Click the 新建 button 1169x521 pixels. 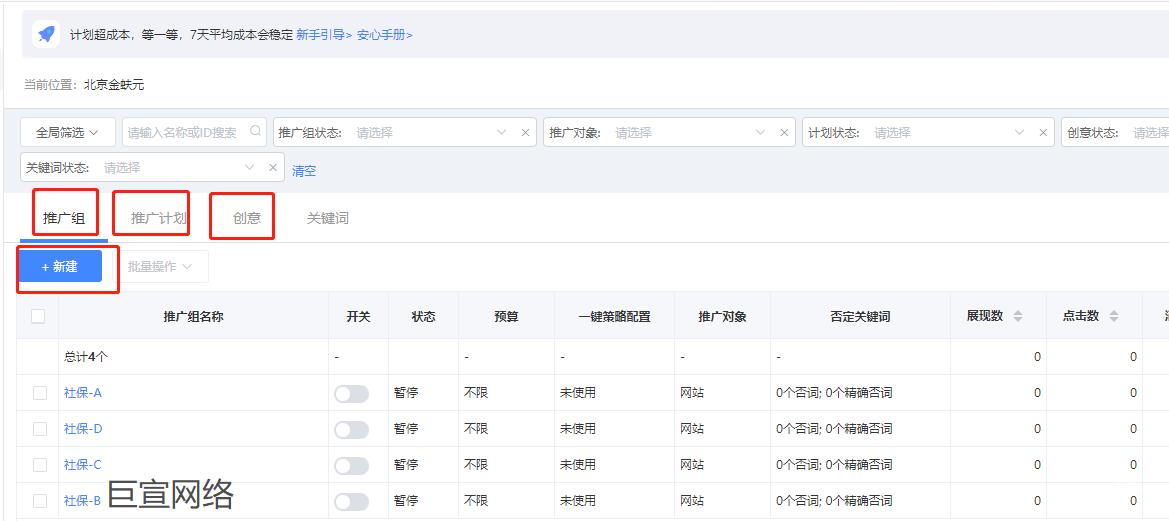[60, 266]
